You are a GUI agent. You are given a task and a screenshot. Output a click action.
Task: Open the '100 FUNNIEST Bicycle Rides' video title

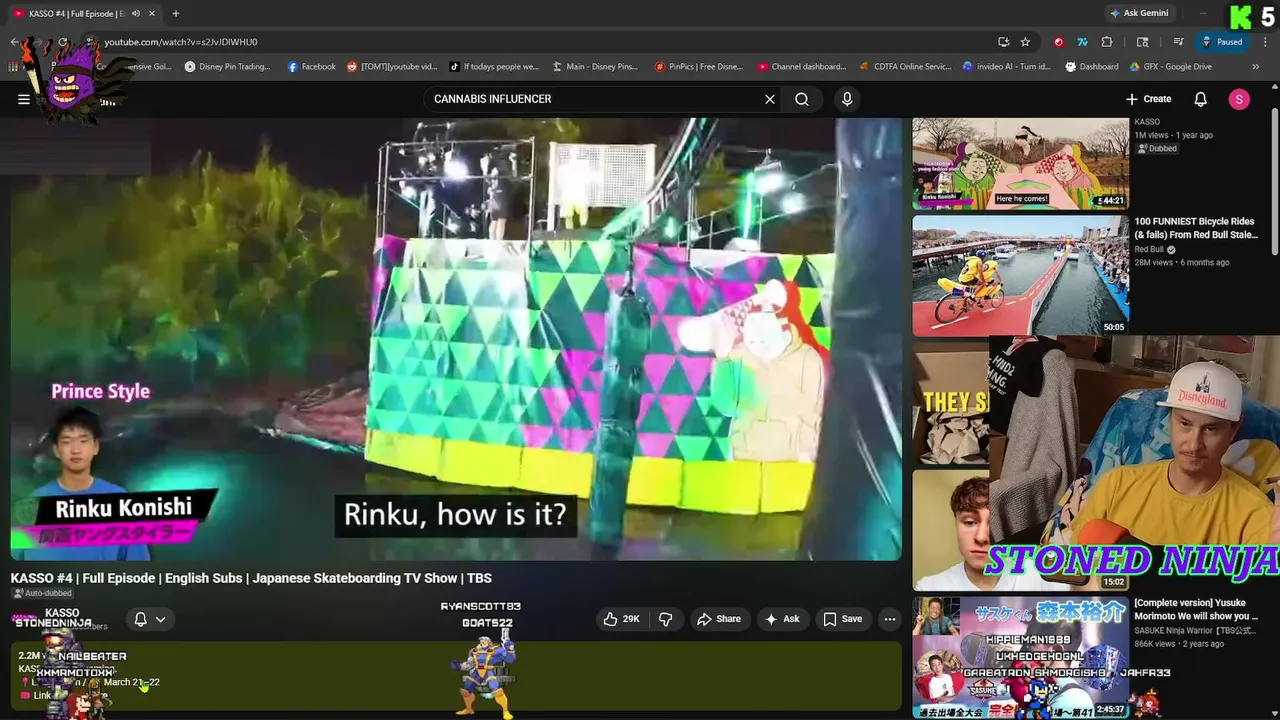(x=1196, y=228)
